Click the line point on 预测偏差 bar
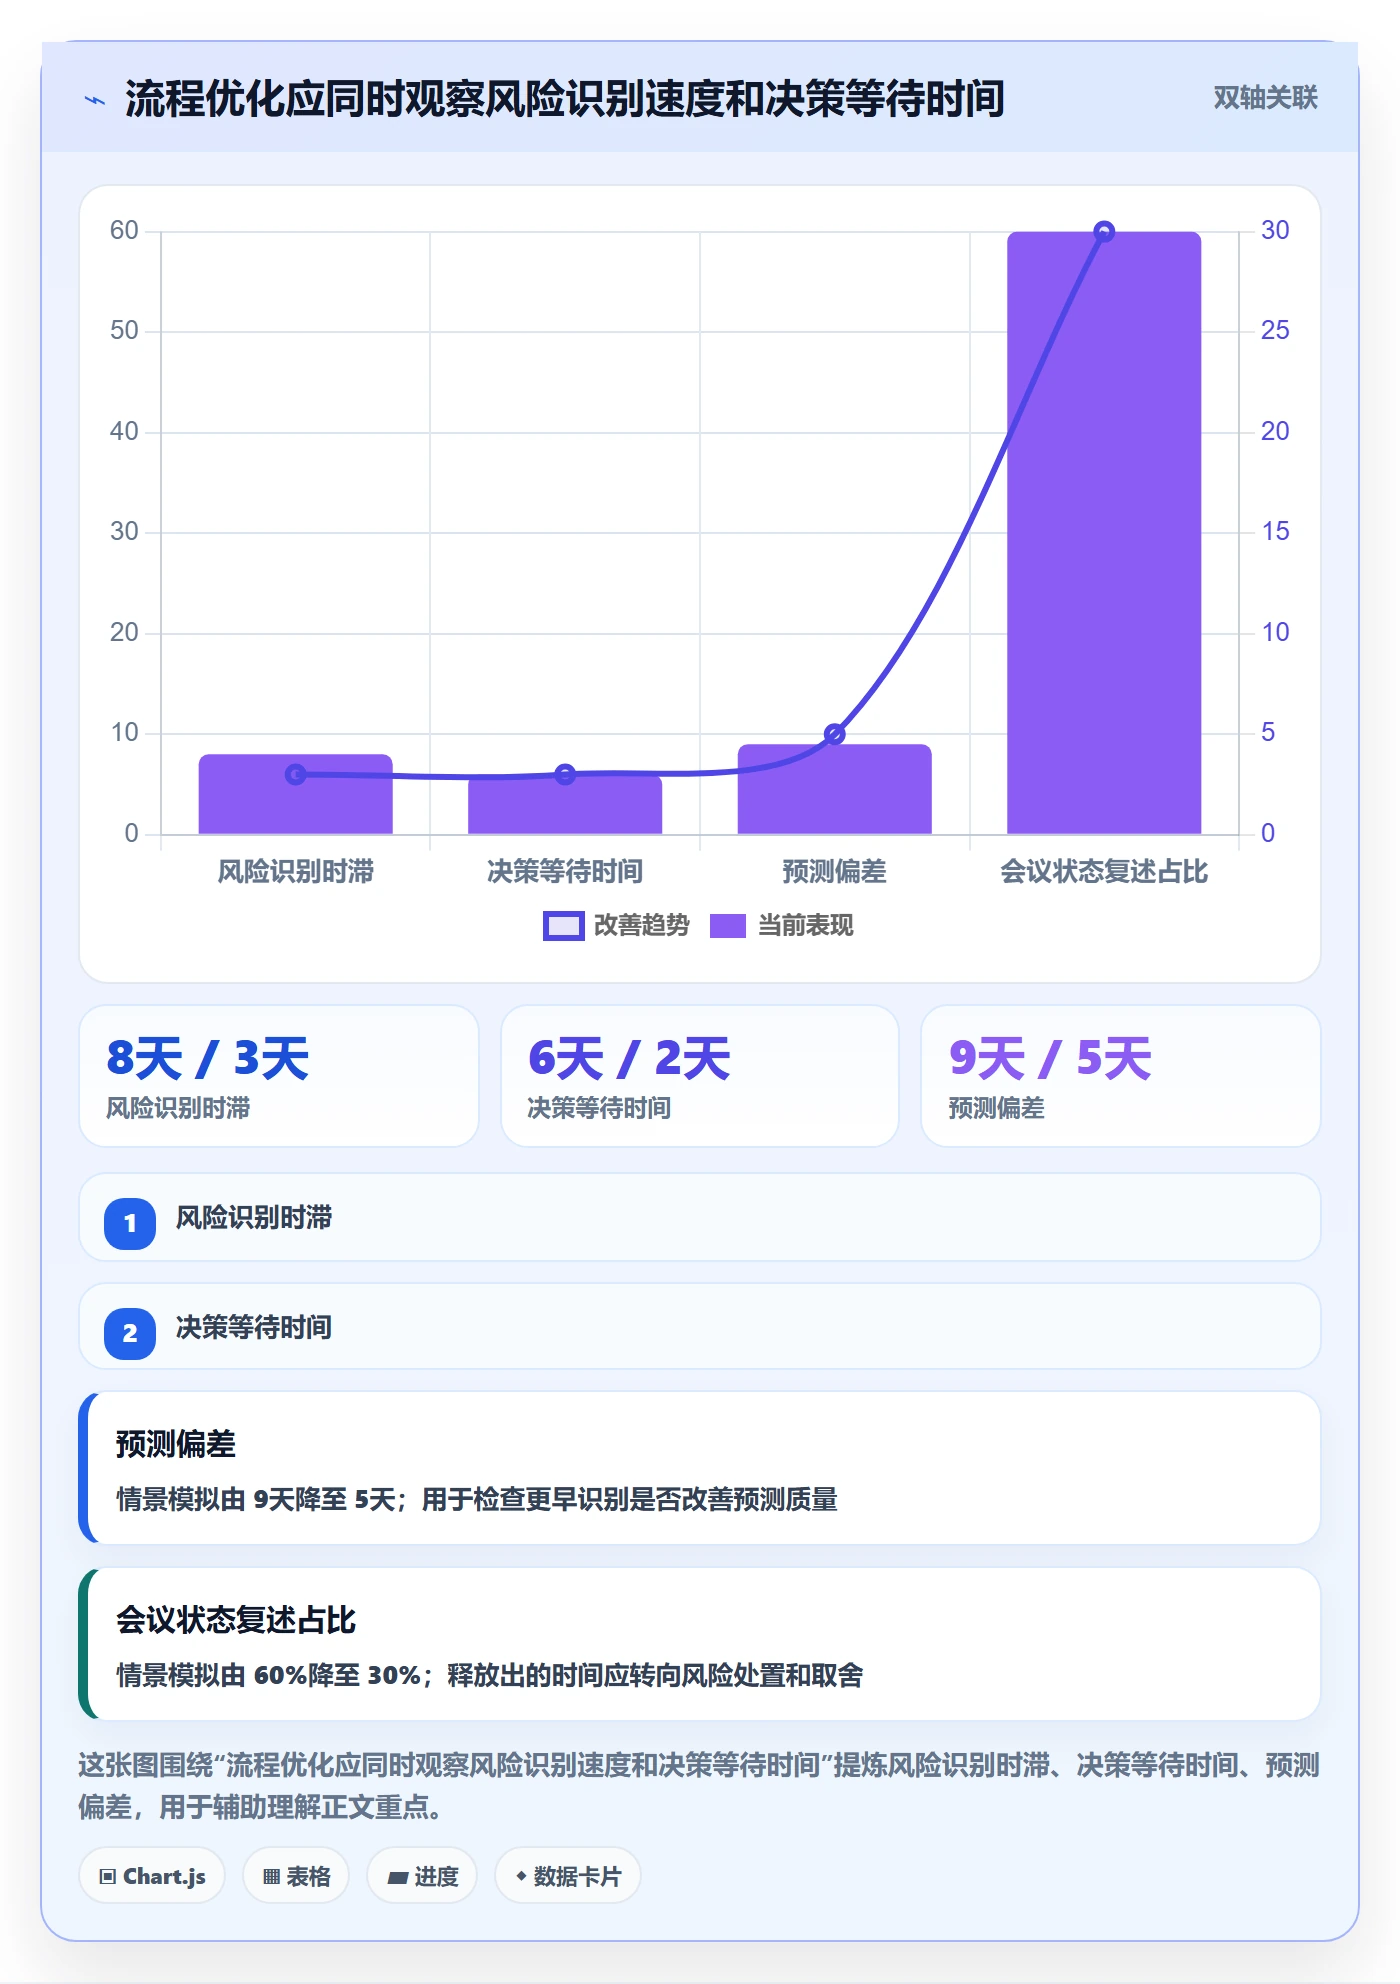 click(x=835, y=734)
